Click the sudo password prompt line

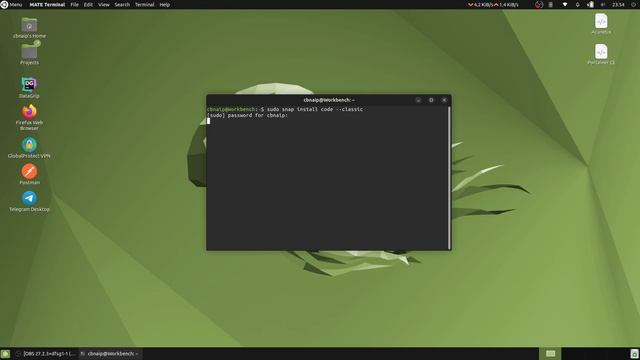pos(247,116)
